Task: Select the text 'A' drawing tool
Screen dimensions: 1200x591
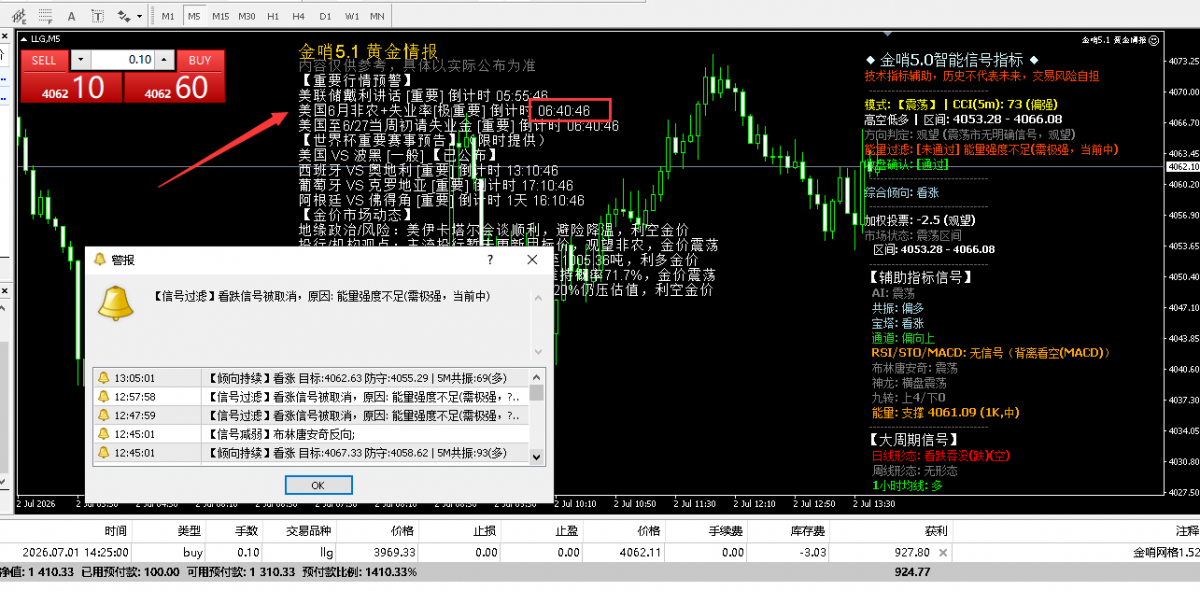Action: (x=71, y=16)
